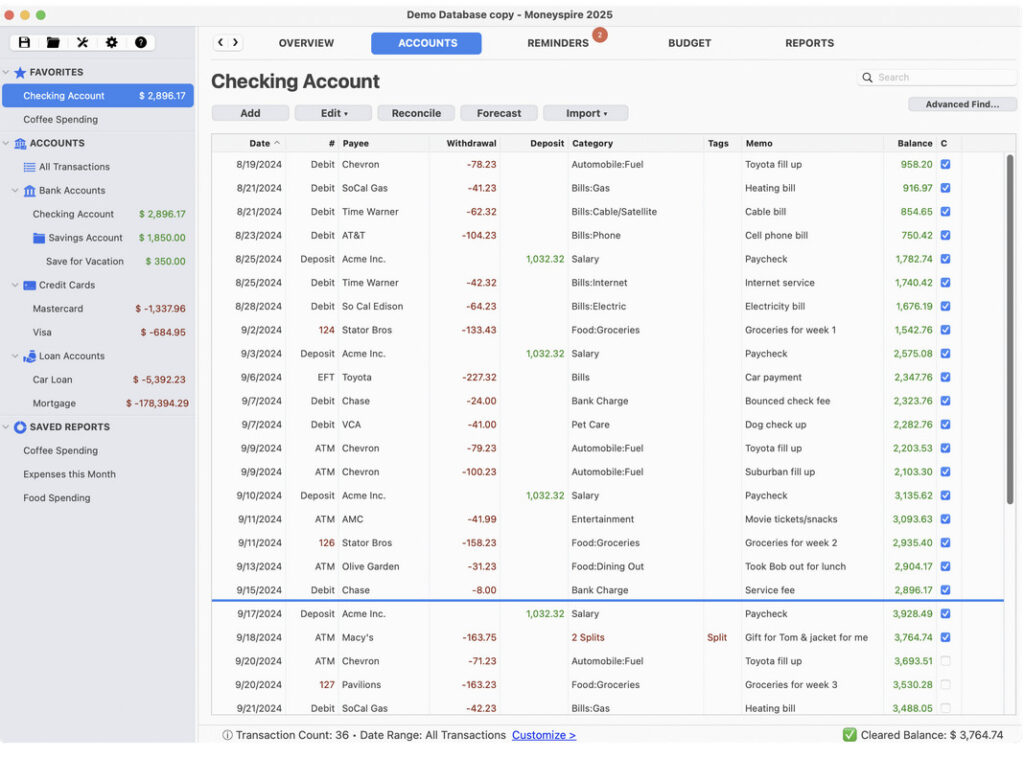
Task: Click the Accounts bank building icon
Action: point(20,143)
